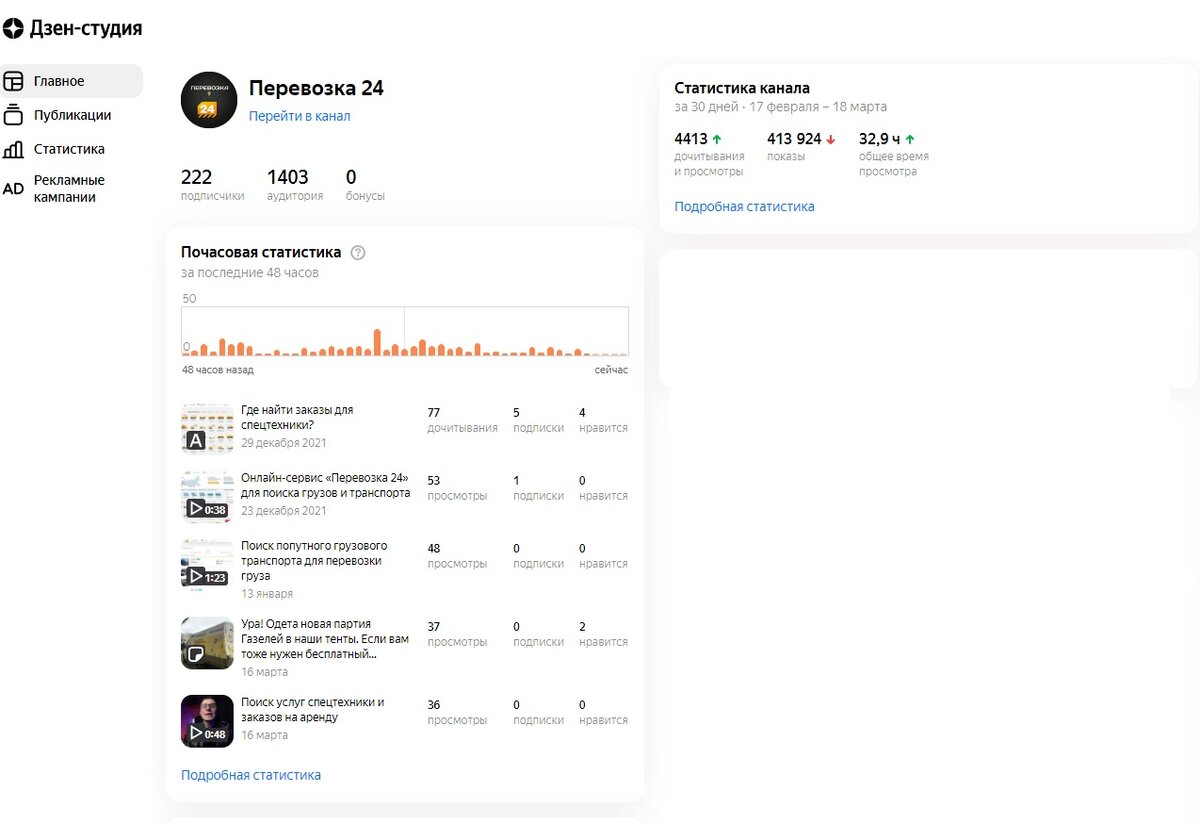Open the Ура! Одета новая партия post title
The image size is (1200, 824).
(325, 639)
